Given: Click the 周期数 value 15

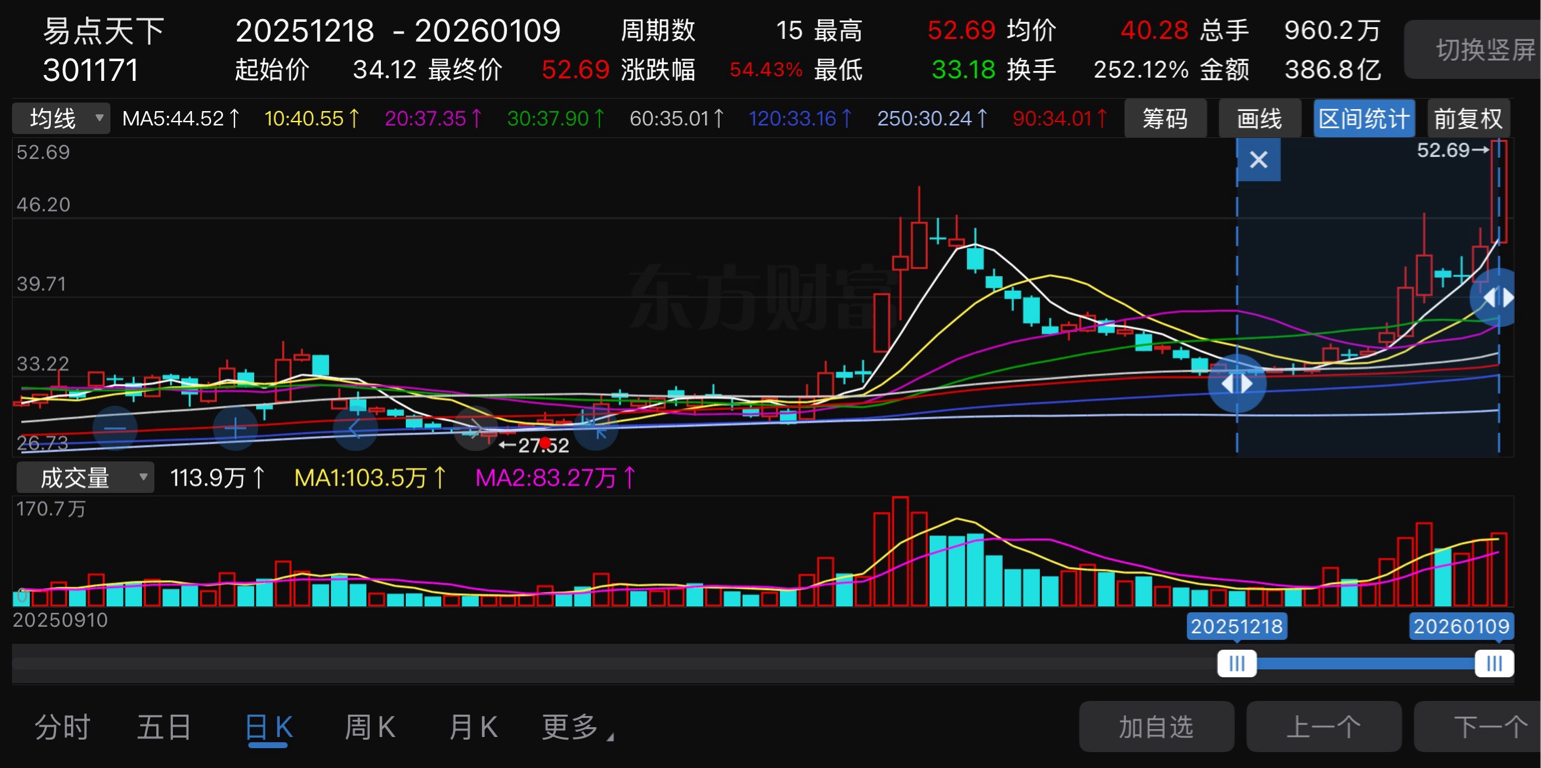Looking at the screenshot, I should (790, 31).
